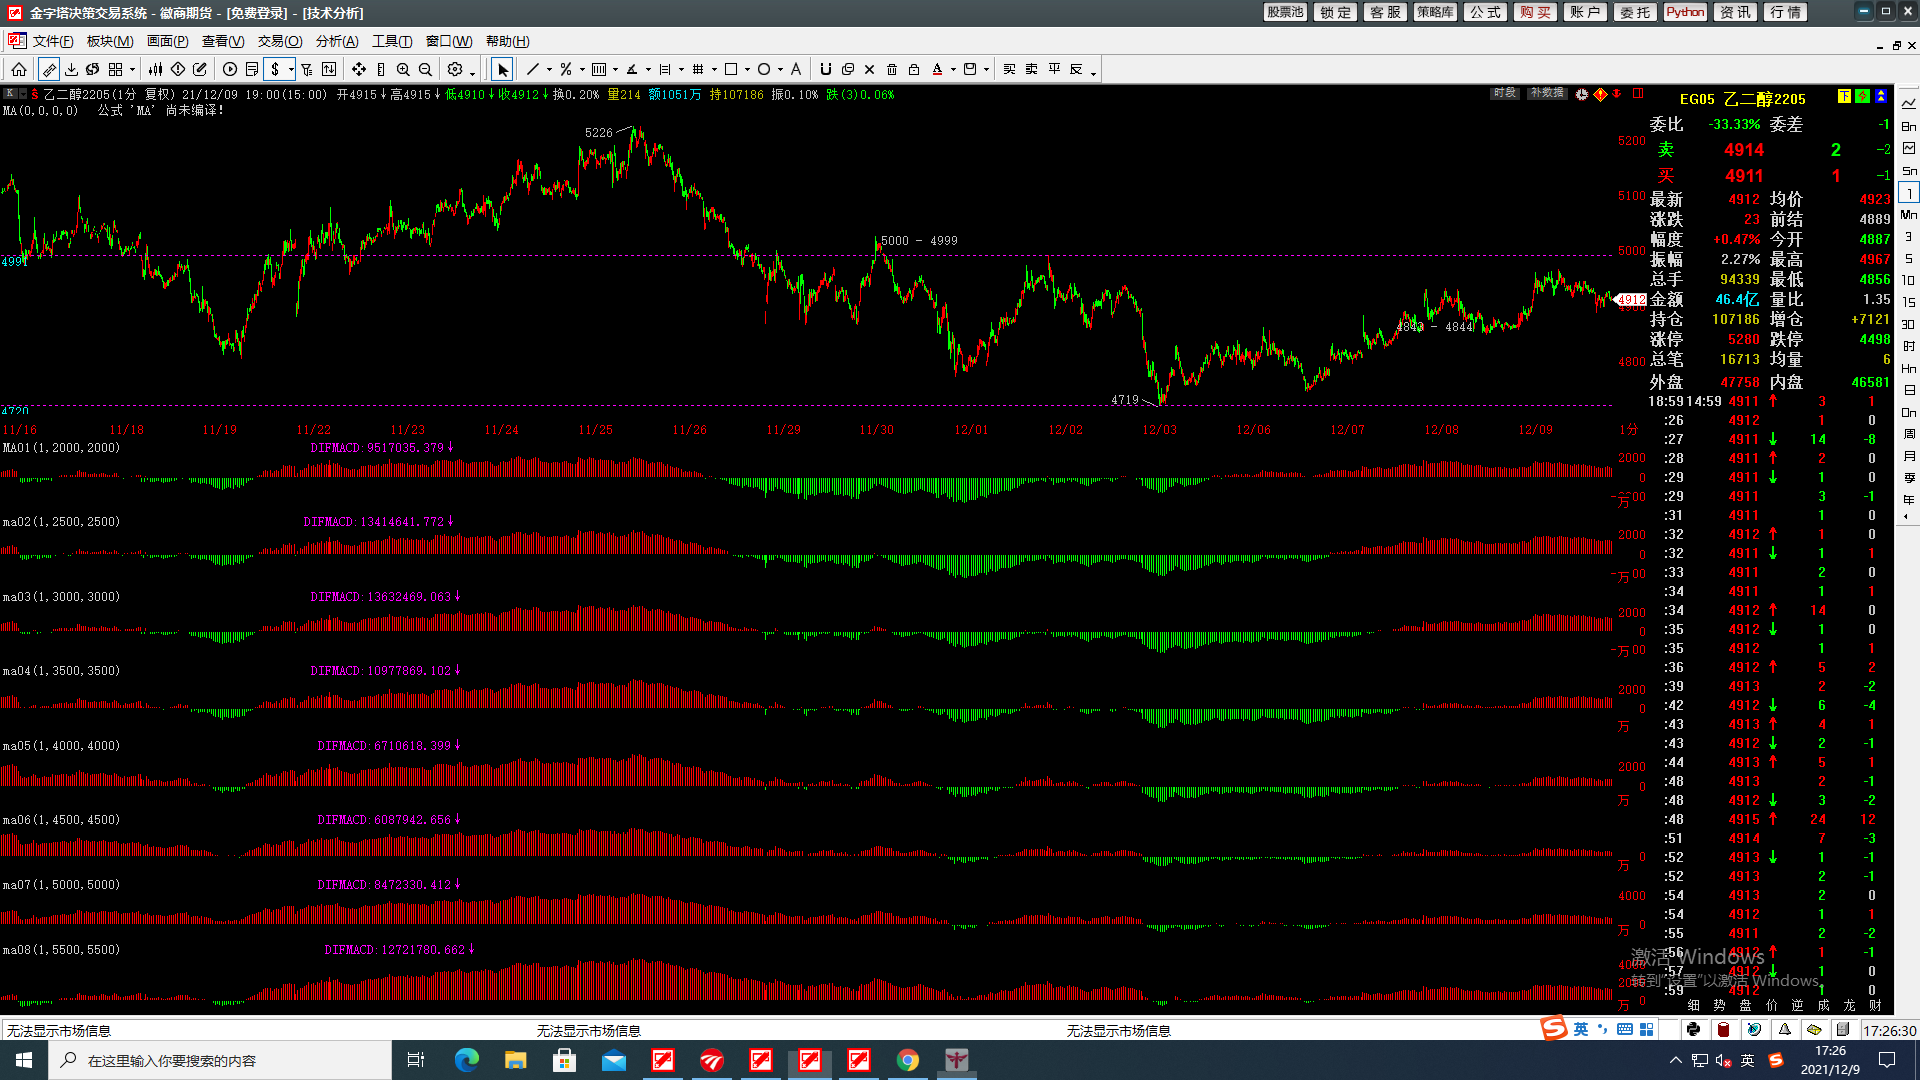The image size is (1920, 1080).
Task: Open the 帮助(H) menu
Action: pyautogui.click(x=507, y=41)
